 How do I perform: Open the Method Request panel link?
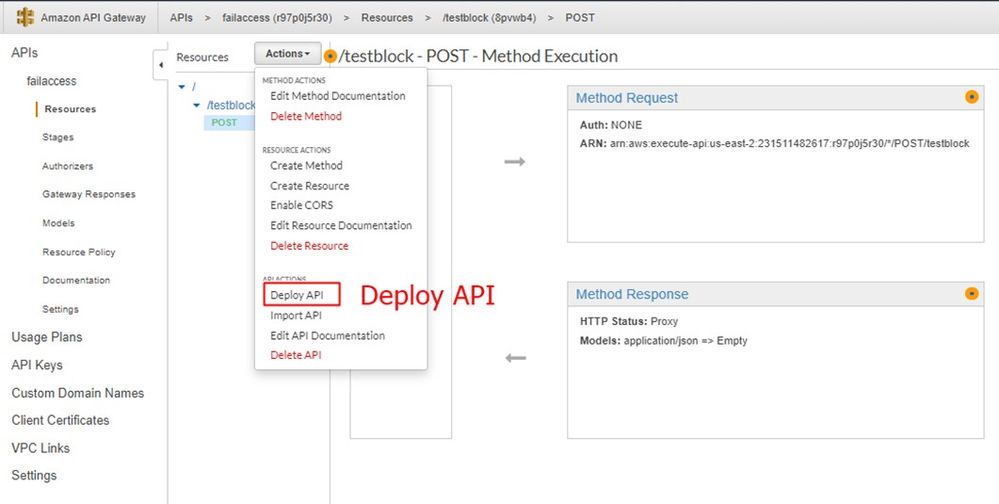[627, 98]
